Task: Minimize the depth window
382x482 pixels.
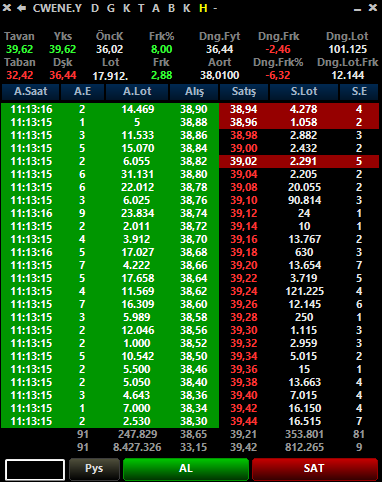Action: [x=358, y=9]
